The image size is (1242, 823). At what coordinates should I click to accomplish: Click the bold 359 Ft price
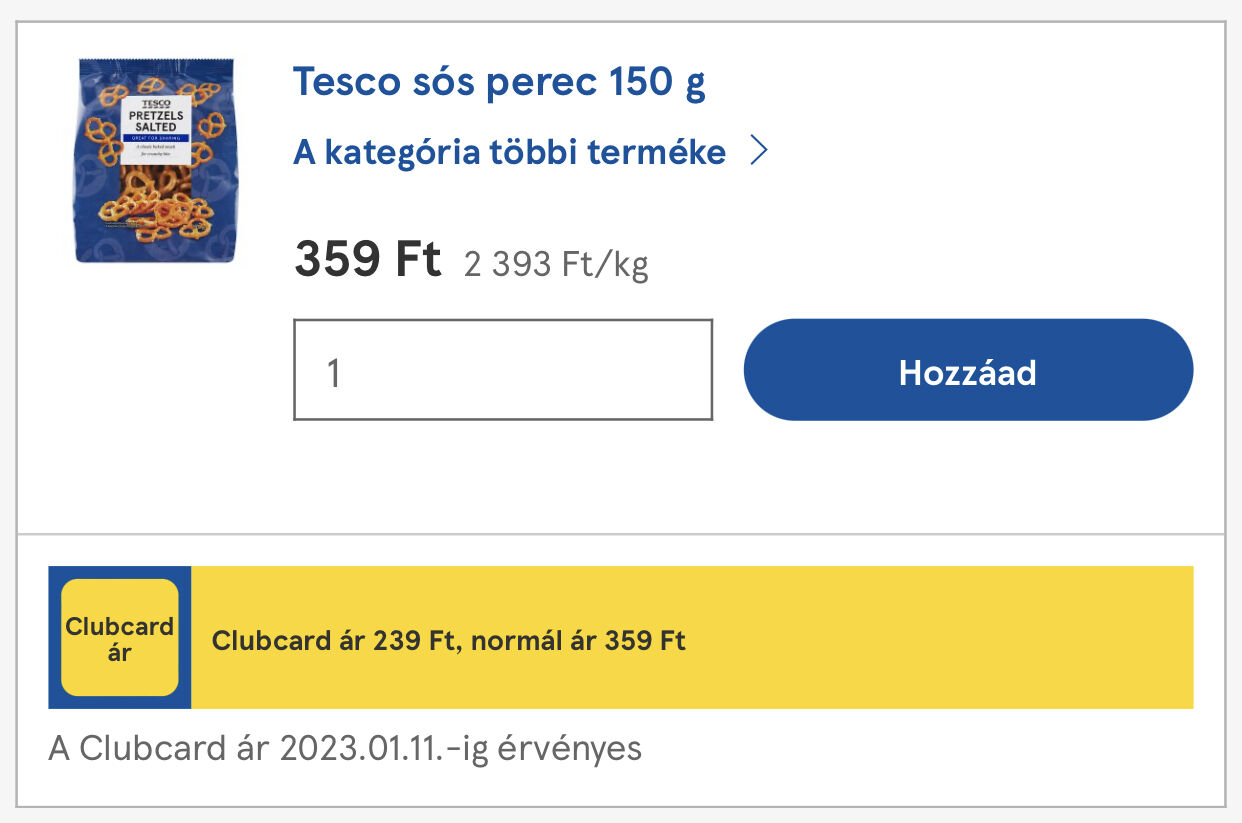tap(367, 260)
